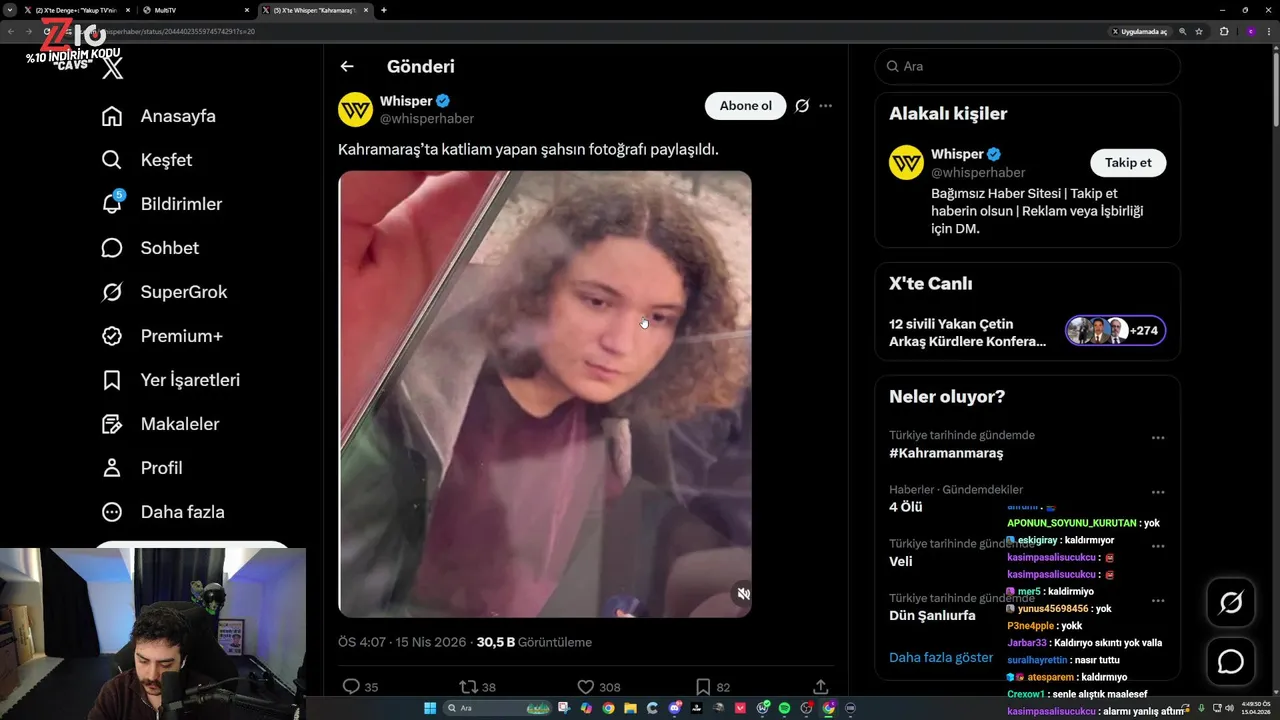Open post's three-dot more options menu

[x=825, y=106]
